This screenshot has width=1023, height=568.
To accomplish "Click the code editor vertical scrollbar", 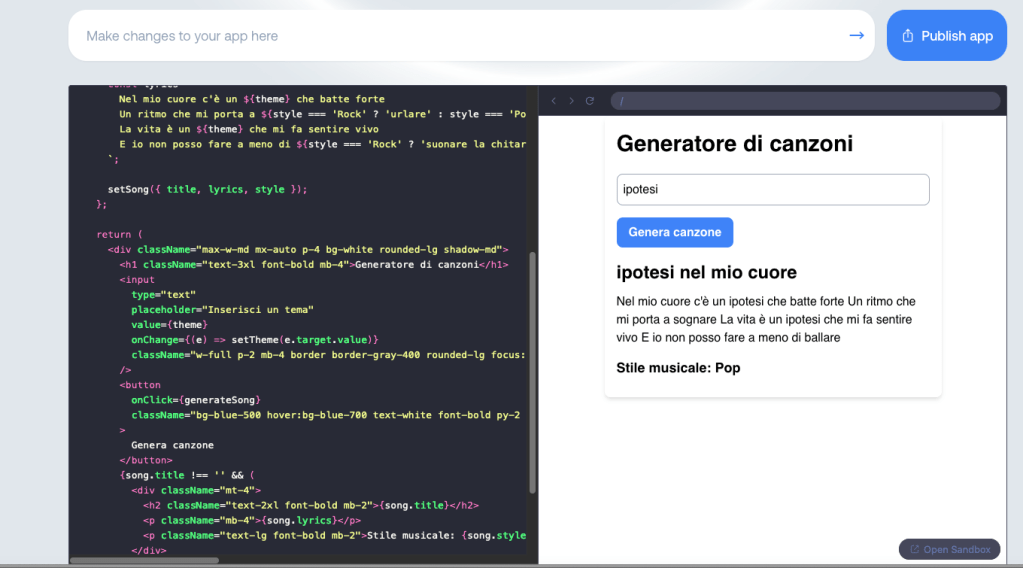I will [x=532, y=370].
